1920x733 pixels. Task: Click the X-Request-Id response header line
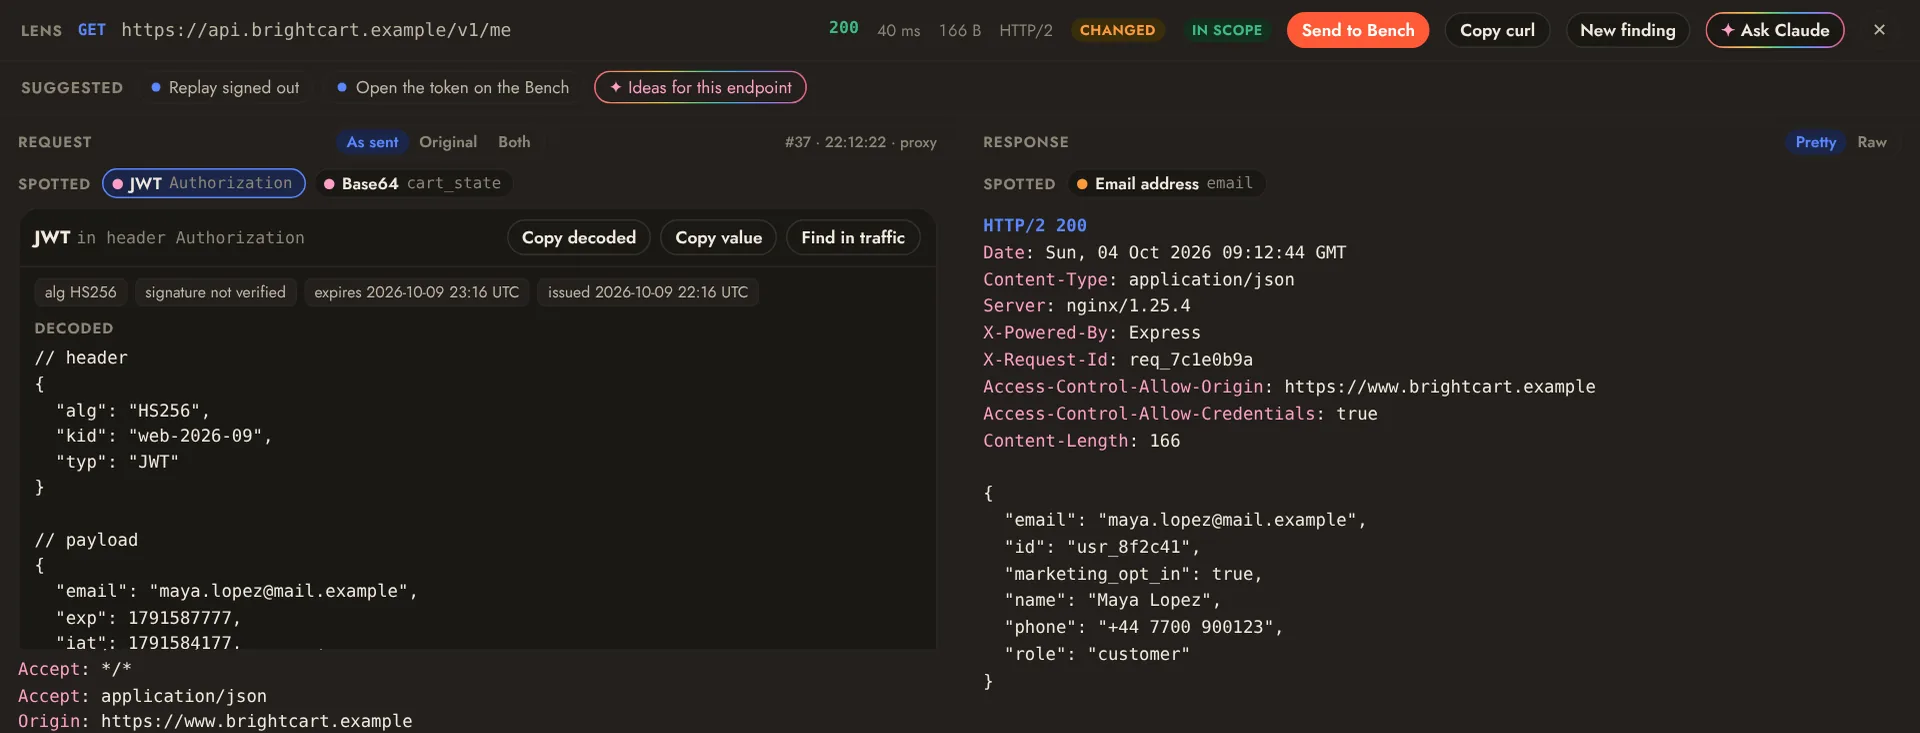(1118, 359)
